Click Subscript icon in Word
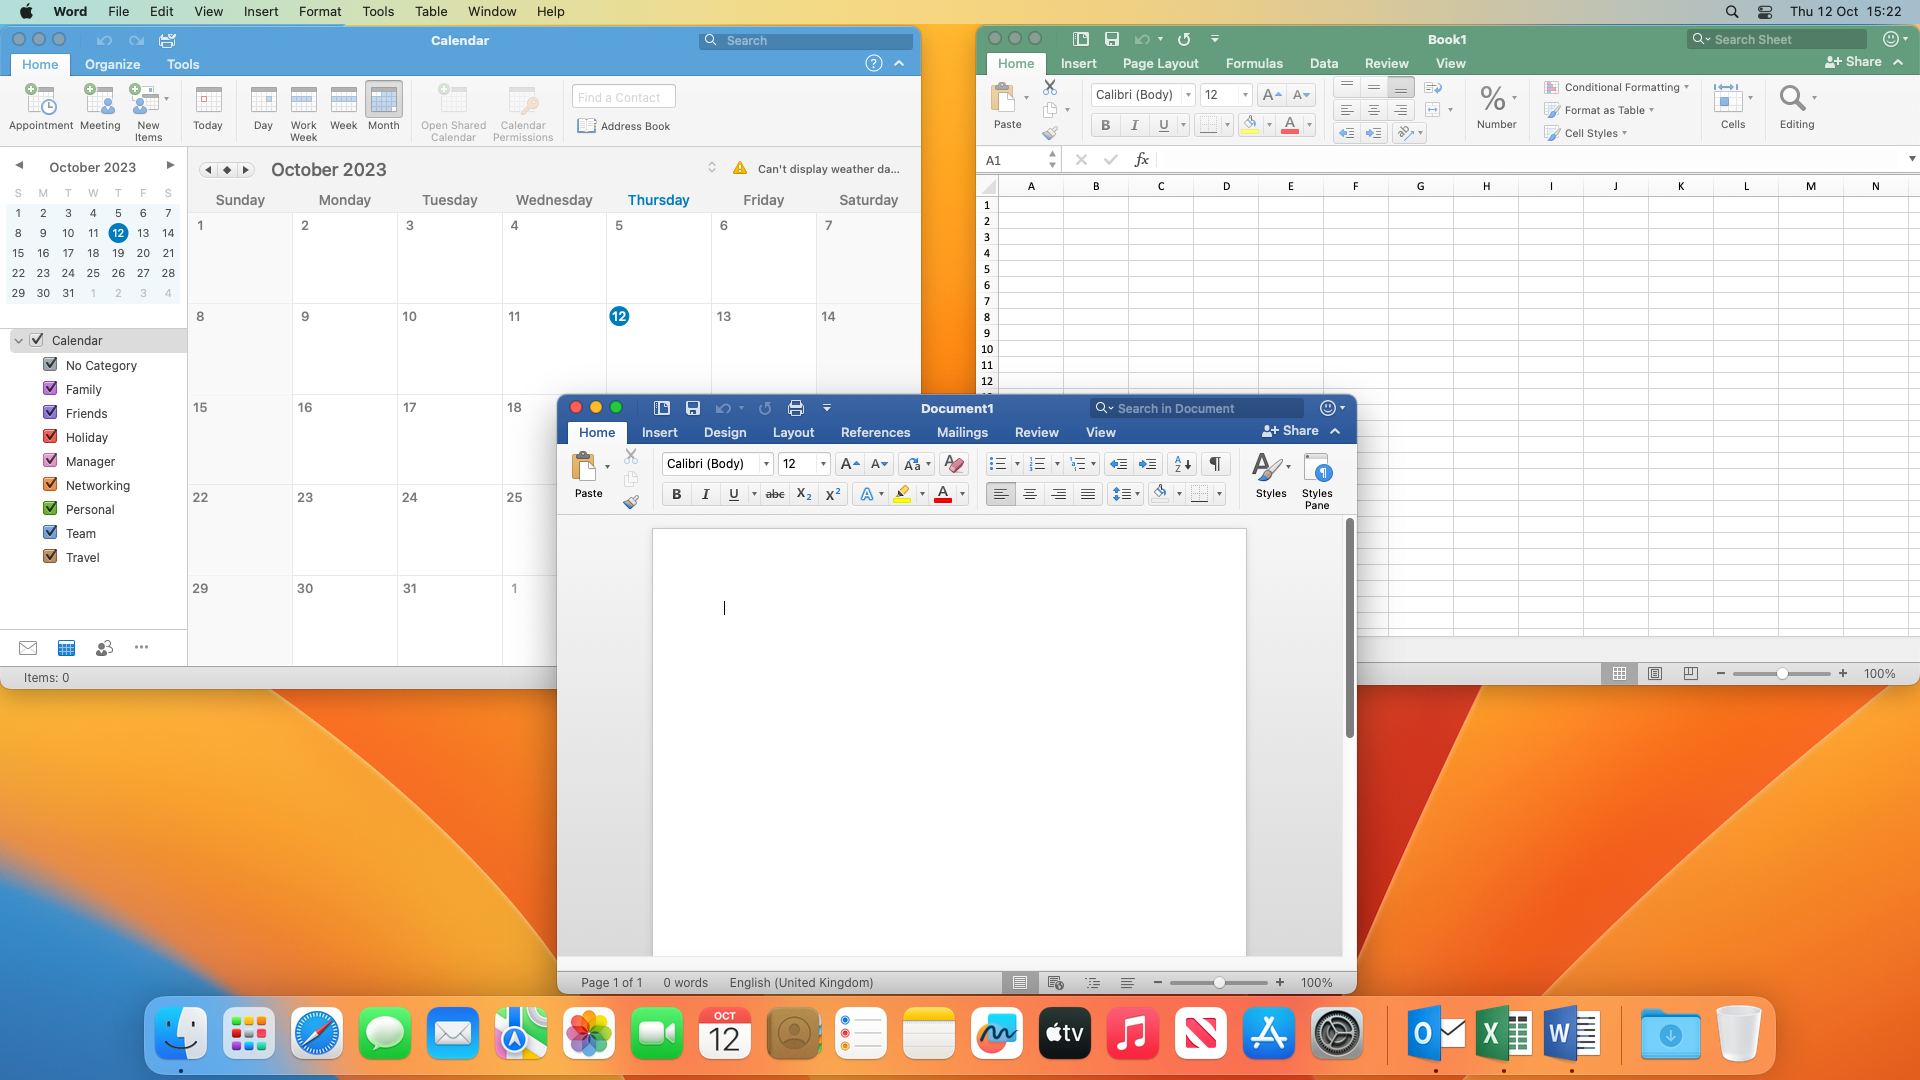 click(804, 494)
